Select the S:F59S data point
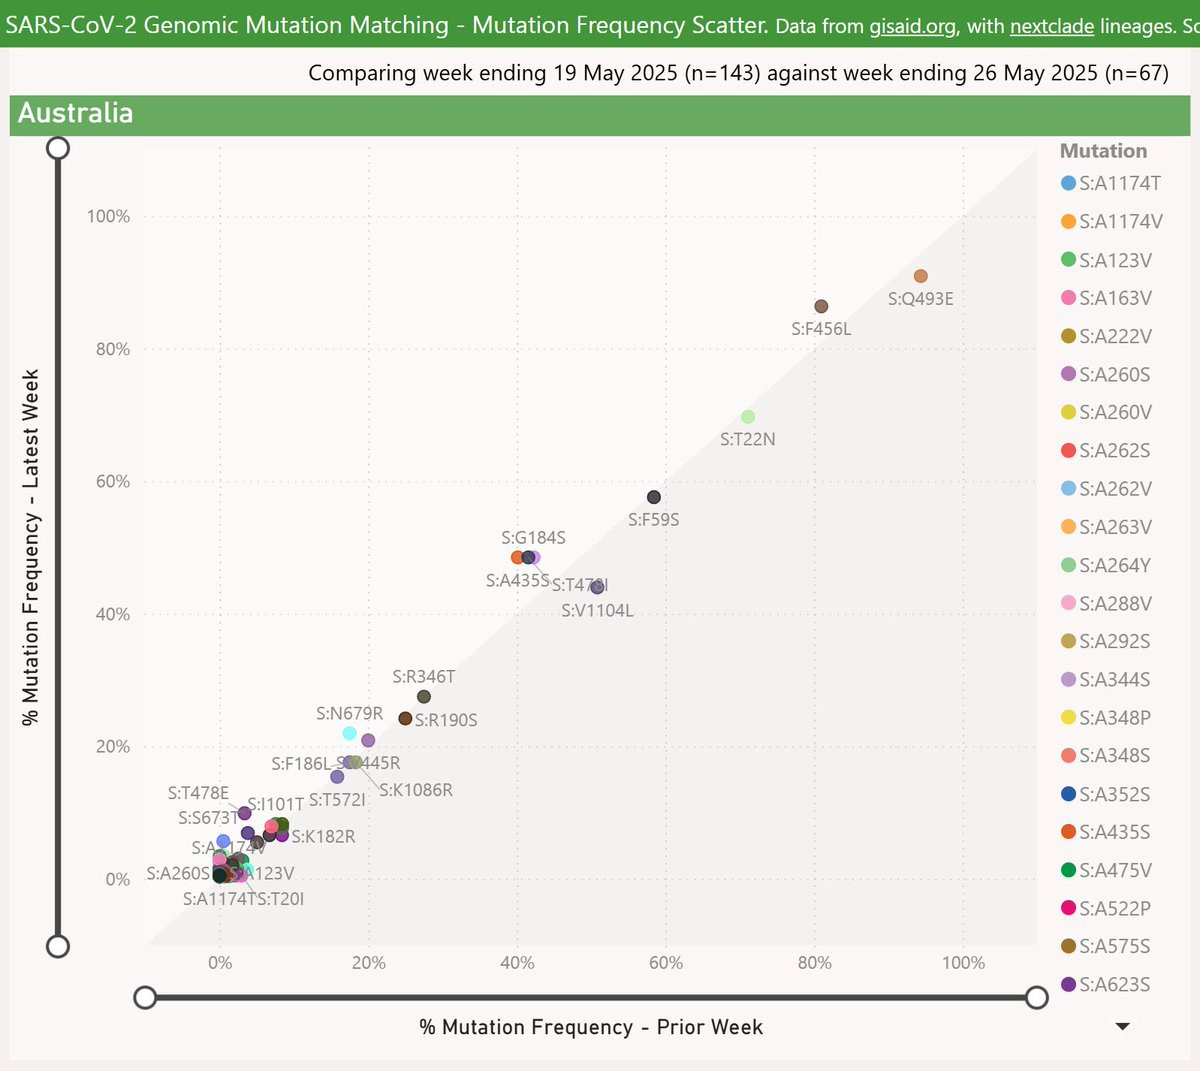1200x1071 pixels. pos(654,497)
